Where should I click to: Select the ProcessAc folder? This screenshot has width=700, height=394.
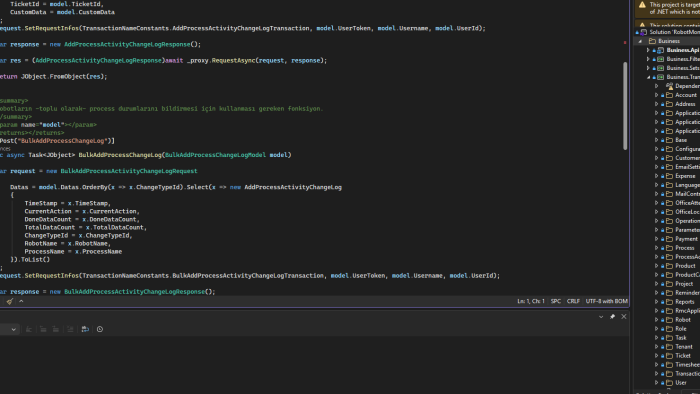(688, 257)
